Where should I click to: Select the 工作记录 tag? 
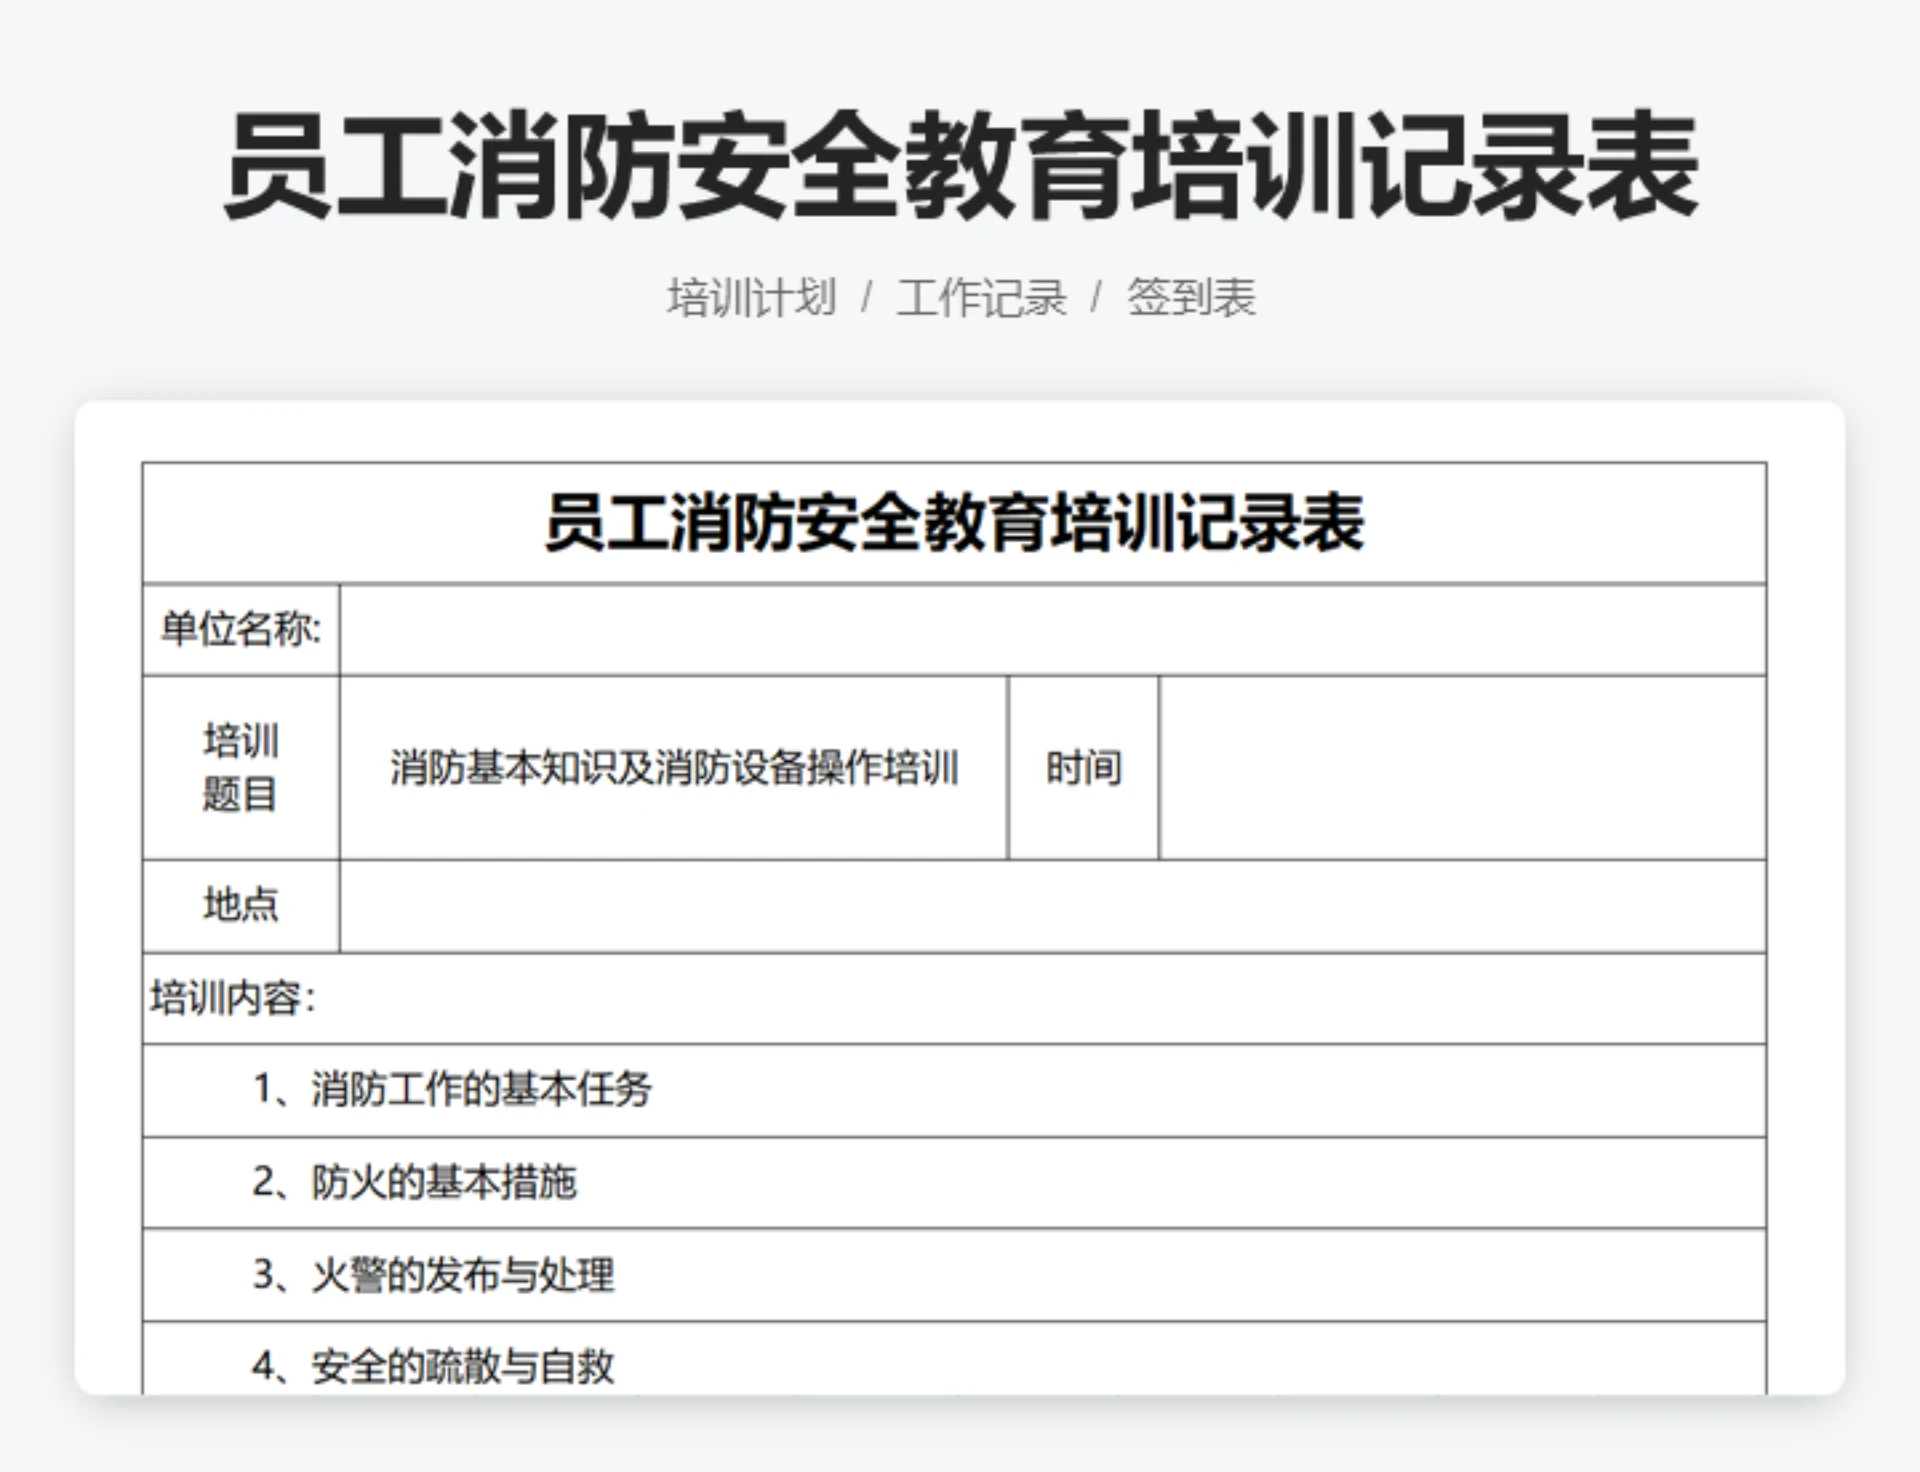point(981,298)
